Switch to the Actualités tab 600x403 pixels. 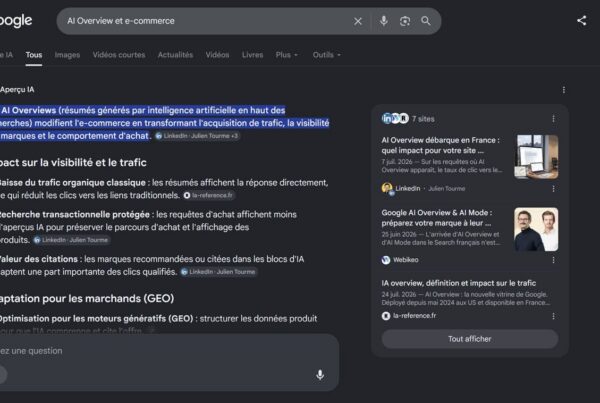pyautogui.click(x=176, y=55)
